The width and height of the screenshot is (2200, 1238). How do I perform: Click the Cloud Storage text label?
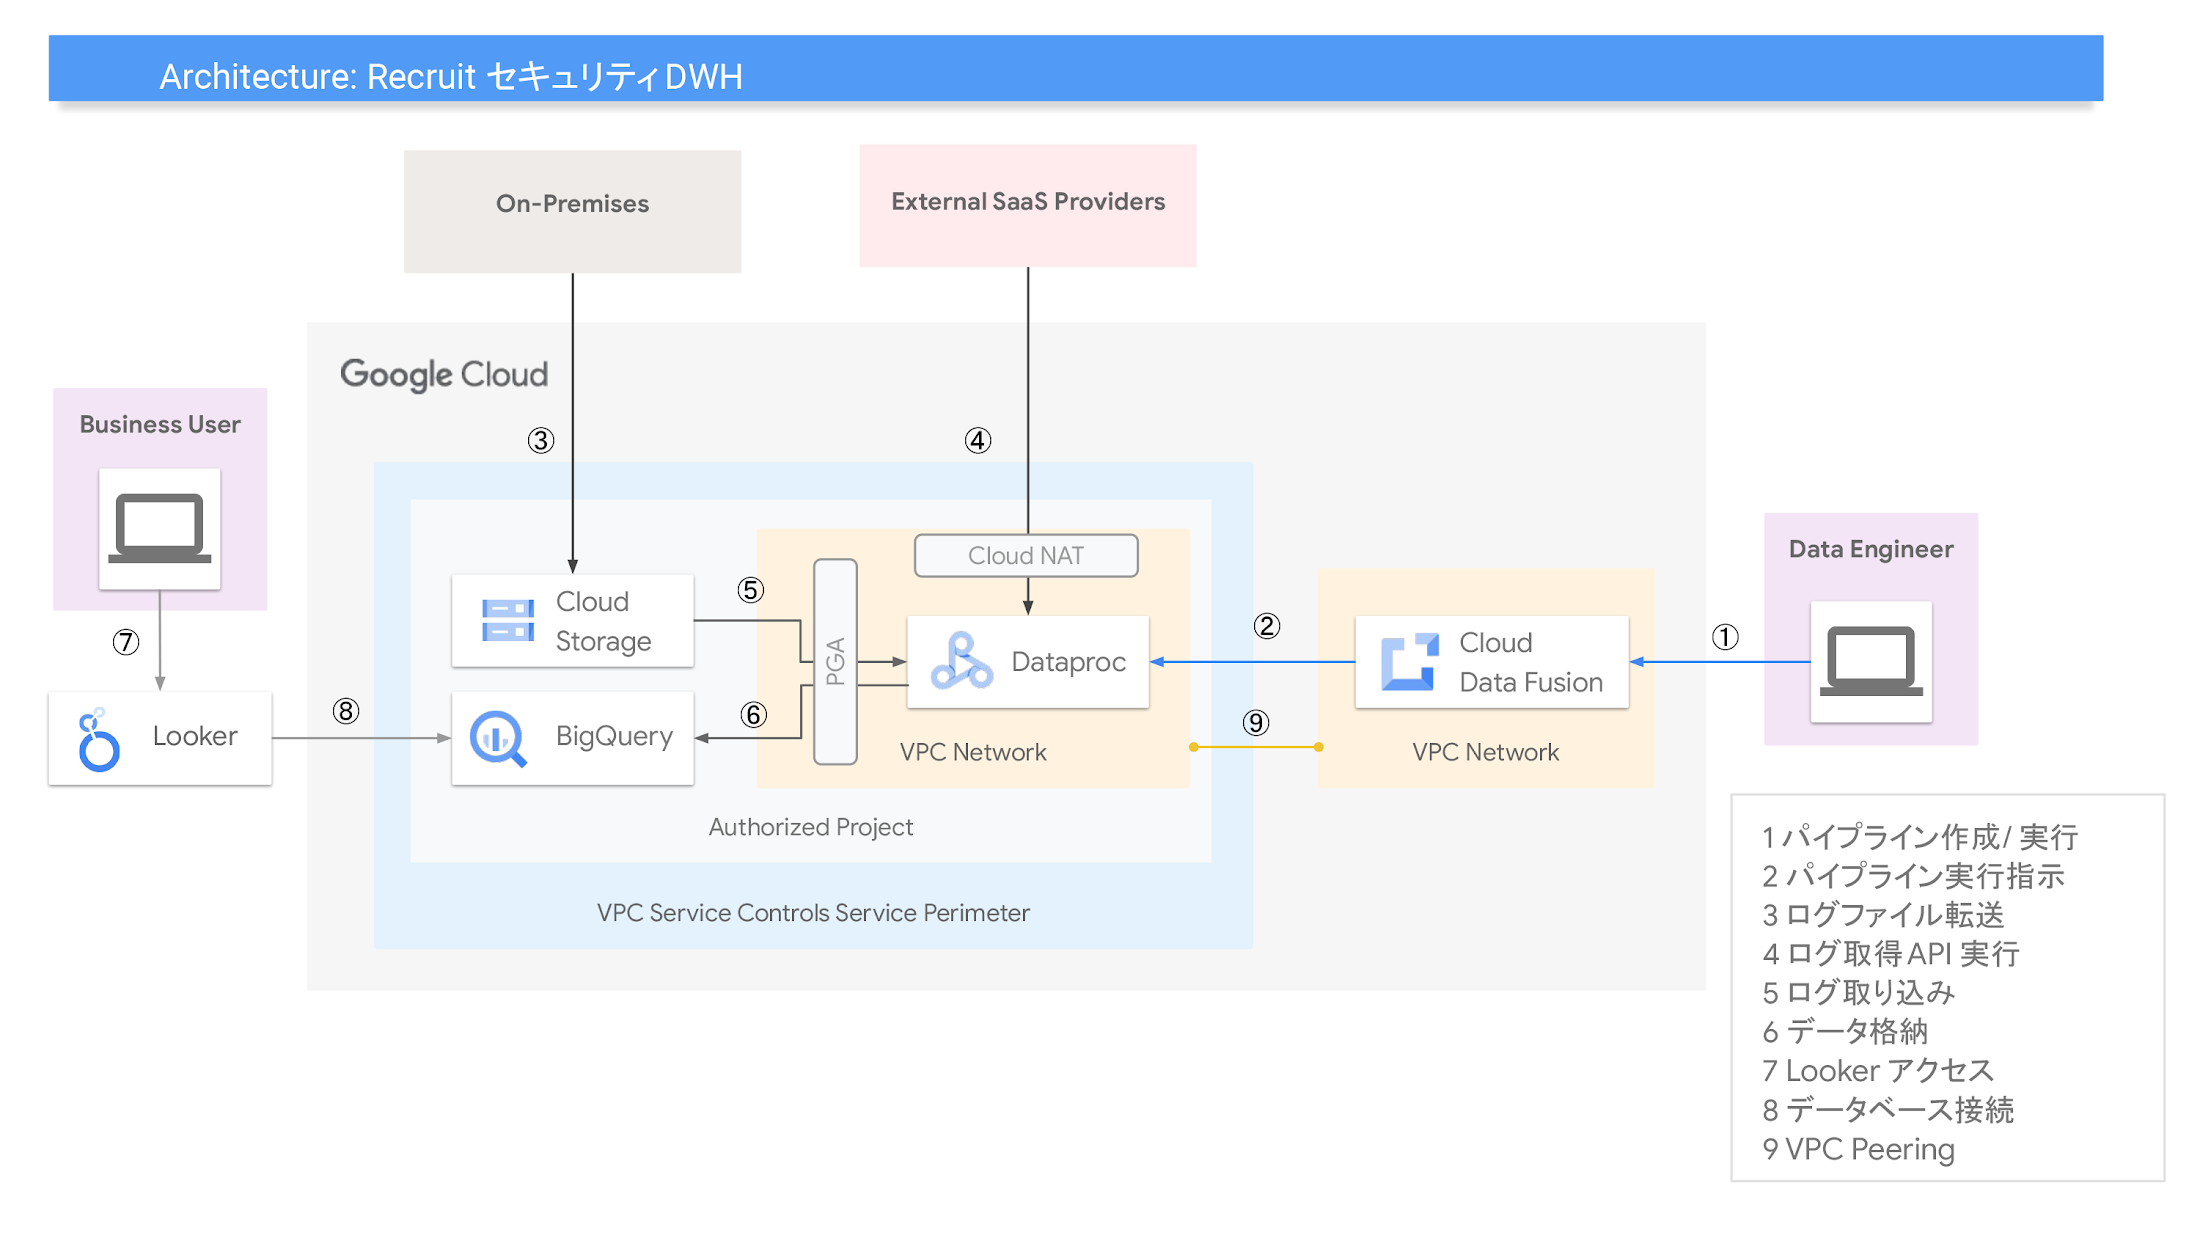(x=603, y=621)
